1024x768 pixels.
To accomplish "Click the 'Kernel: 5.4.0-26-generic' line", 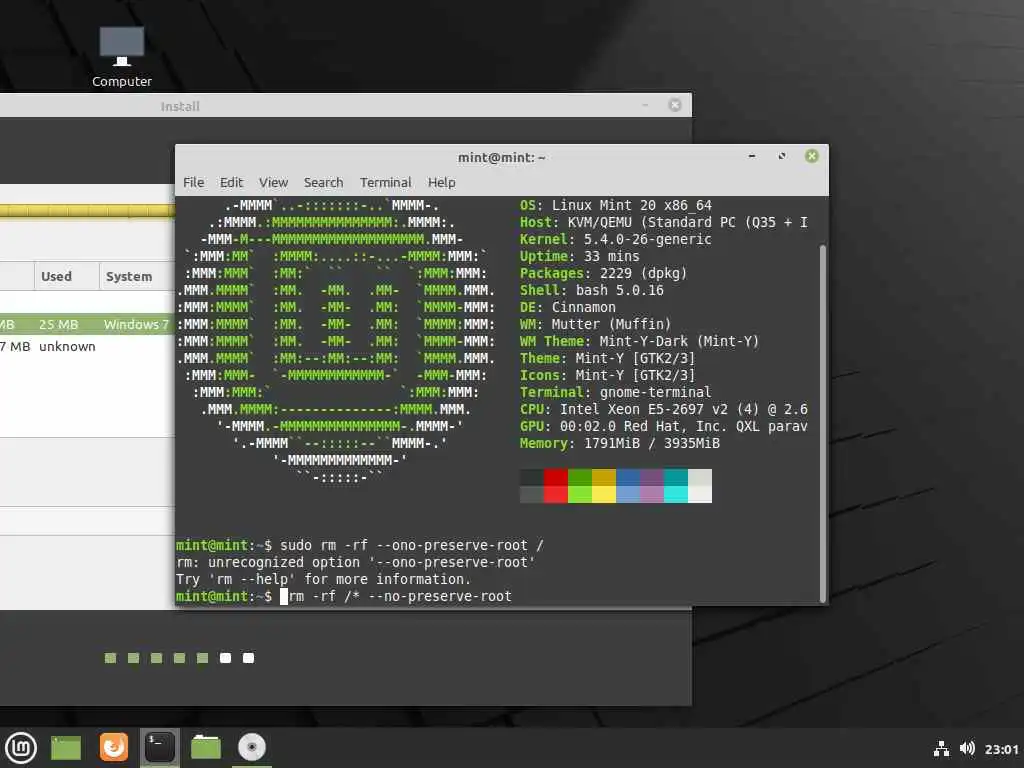I will tap(615, 240).
